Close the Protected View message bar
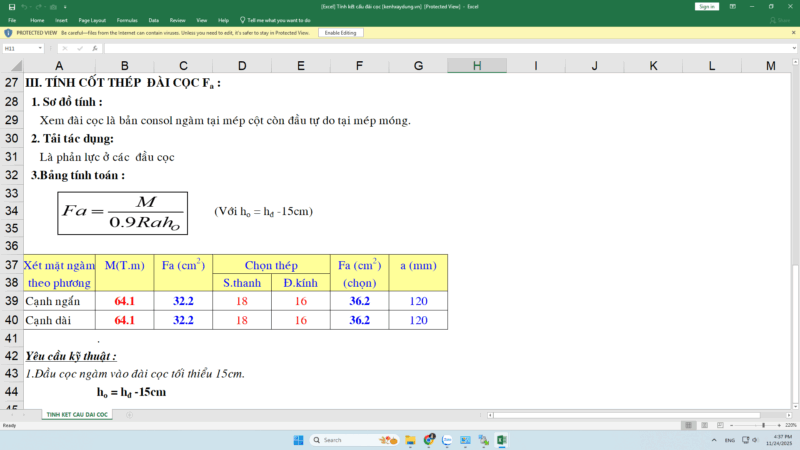The width and height of the screenshot is (800, 450). 793,33
